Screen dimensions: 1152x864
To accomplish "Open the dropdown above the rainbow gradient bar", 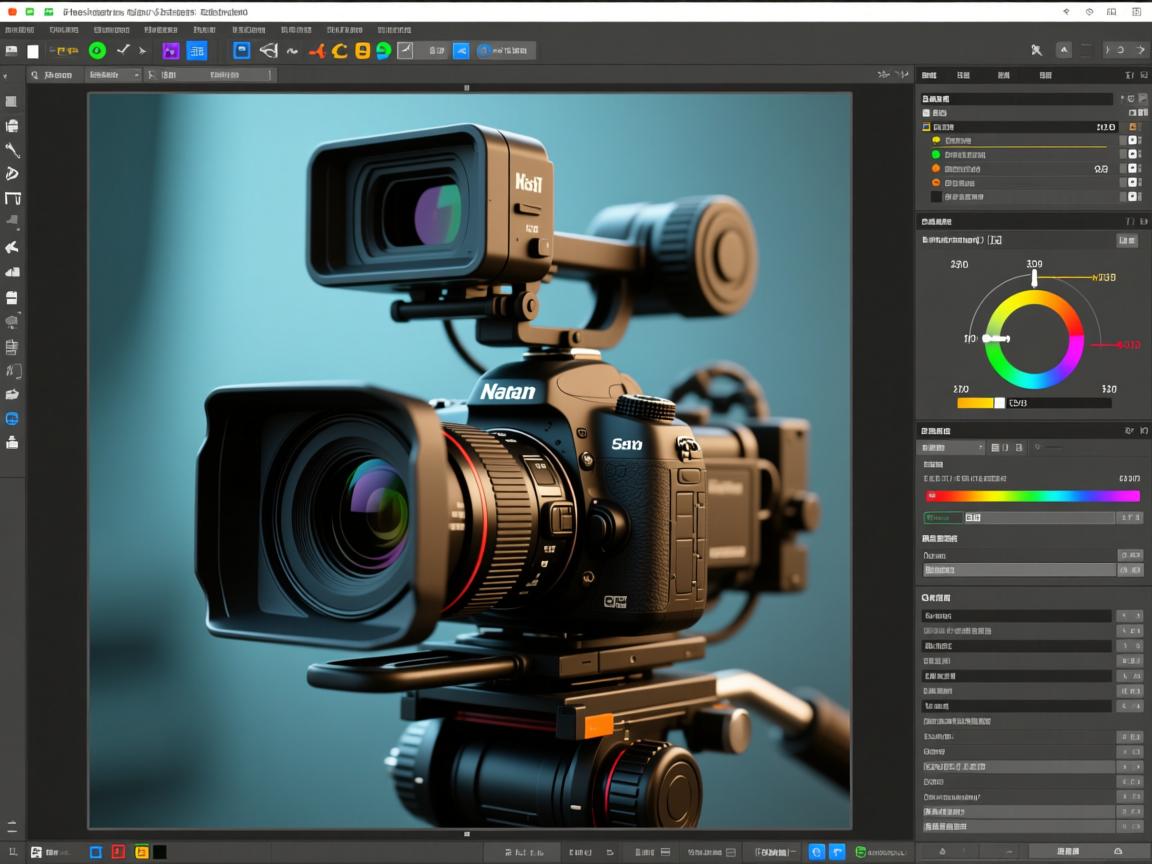I will tap(952, 448).
